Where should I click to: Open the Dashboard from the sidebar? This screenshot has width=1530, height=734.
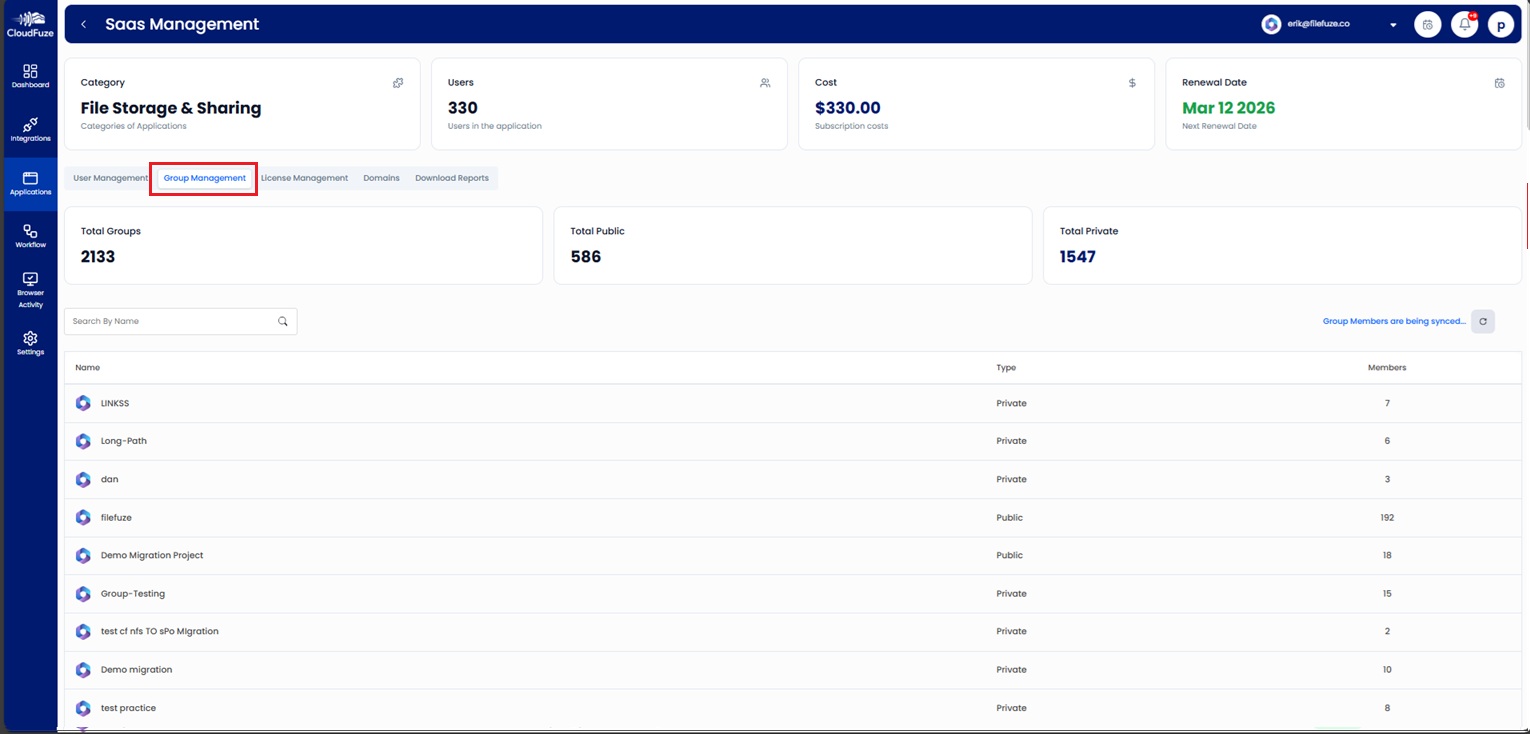tap(30, 75)
